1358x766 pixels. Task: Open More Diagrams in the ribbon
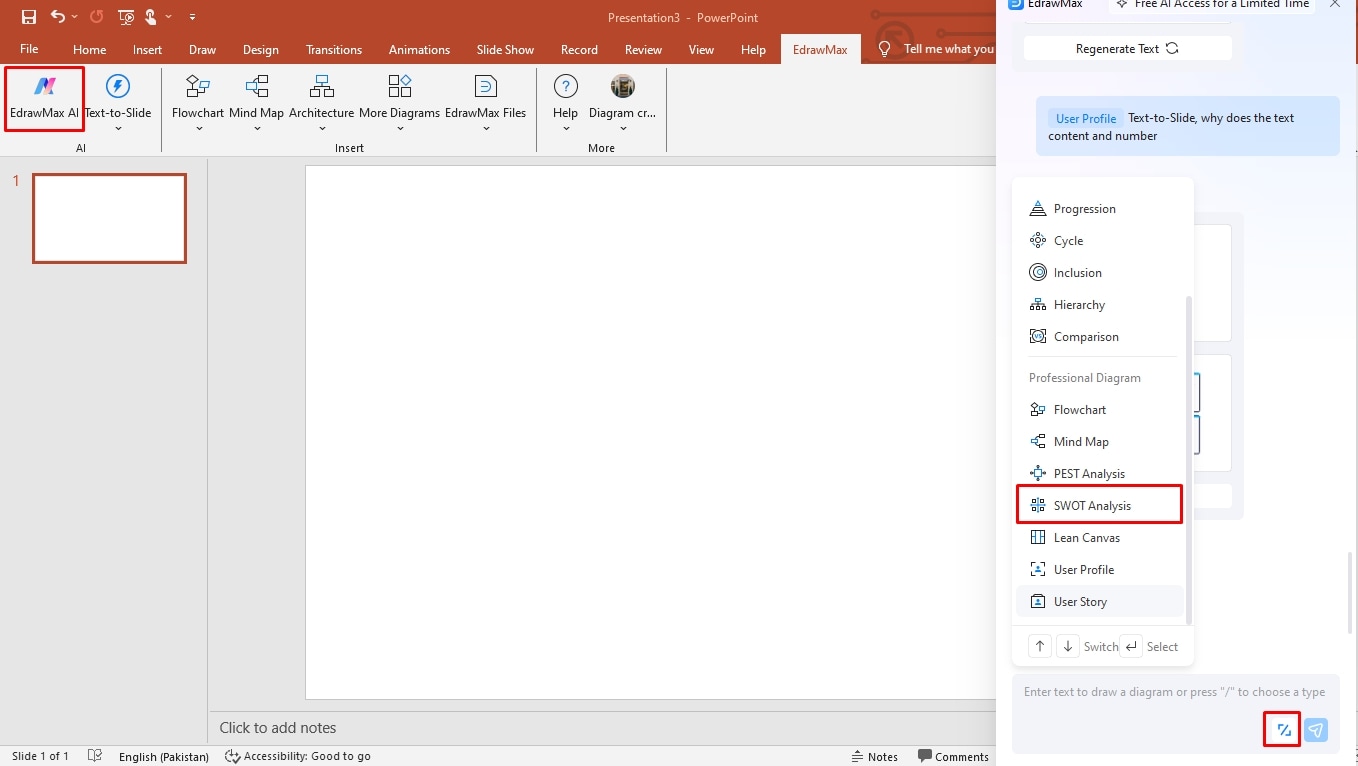point(400,97)
